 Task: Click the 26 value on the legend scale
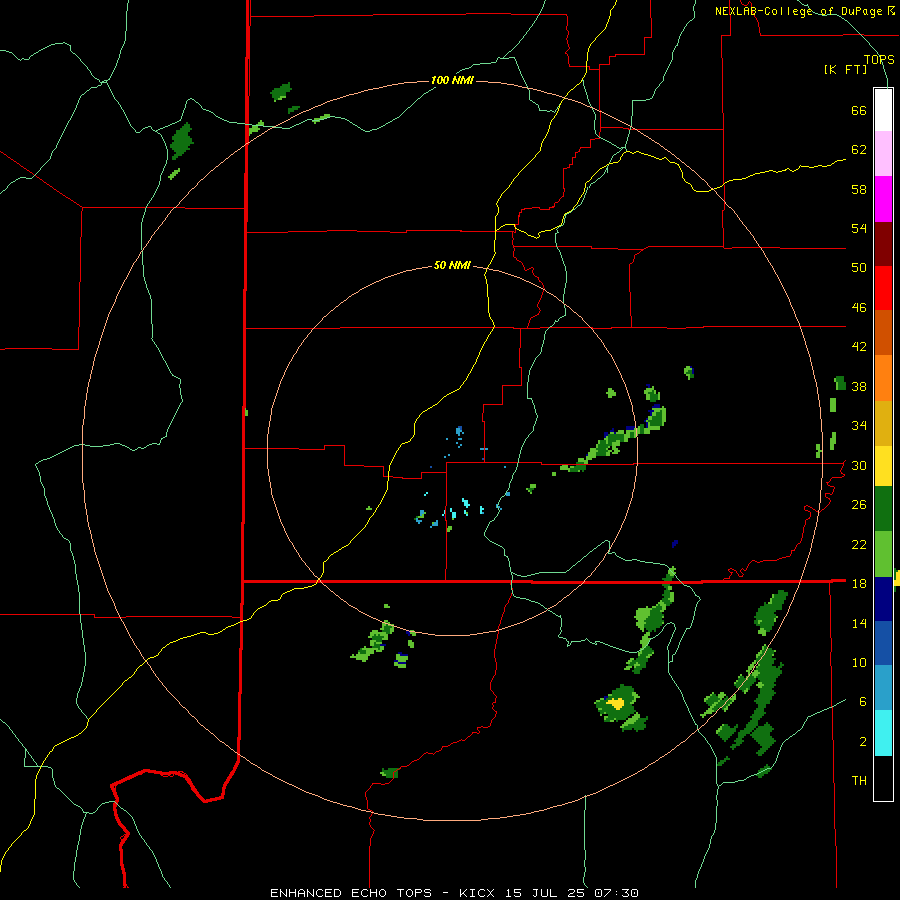859,505
